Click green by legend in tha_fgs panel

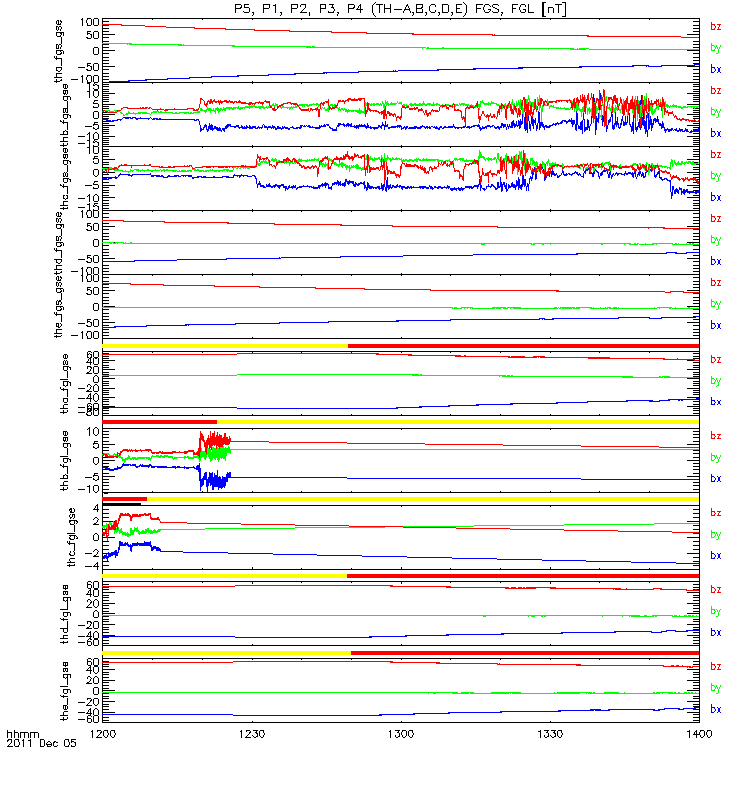pyautogui.click(x=715, y=48)
